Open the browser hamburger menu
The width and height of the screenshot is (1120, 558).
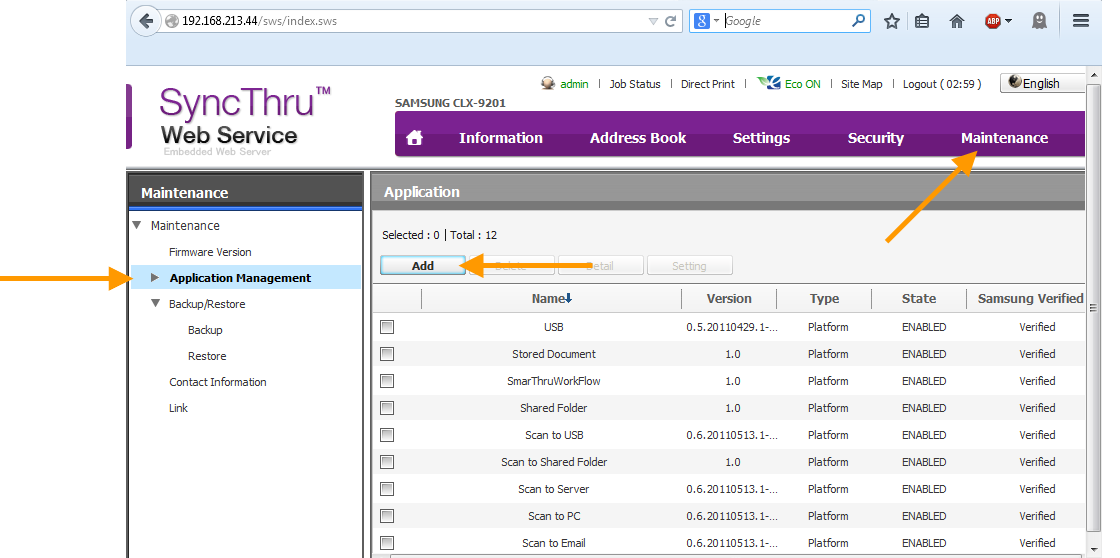point(1081,21)
